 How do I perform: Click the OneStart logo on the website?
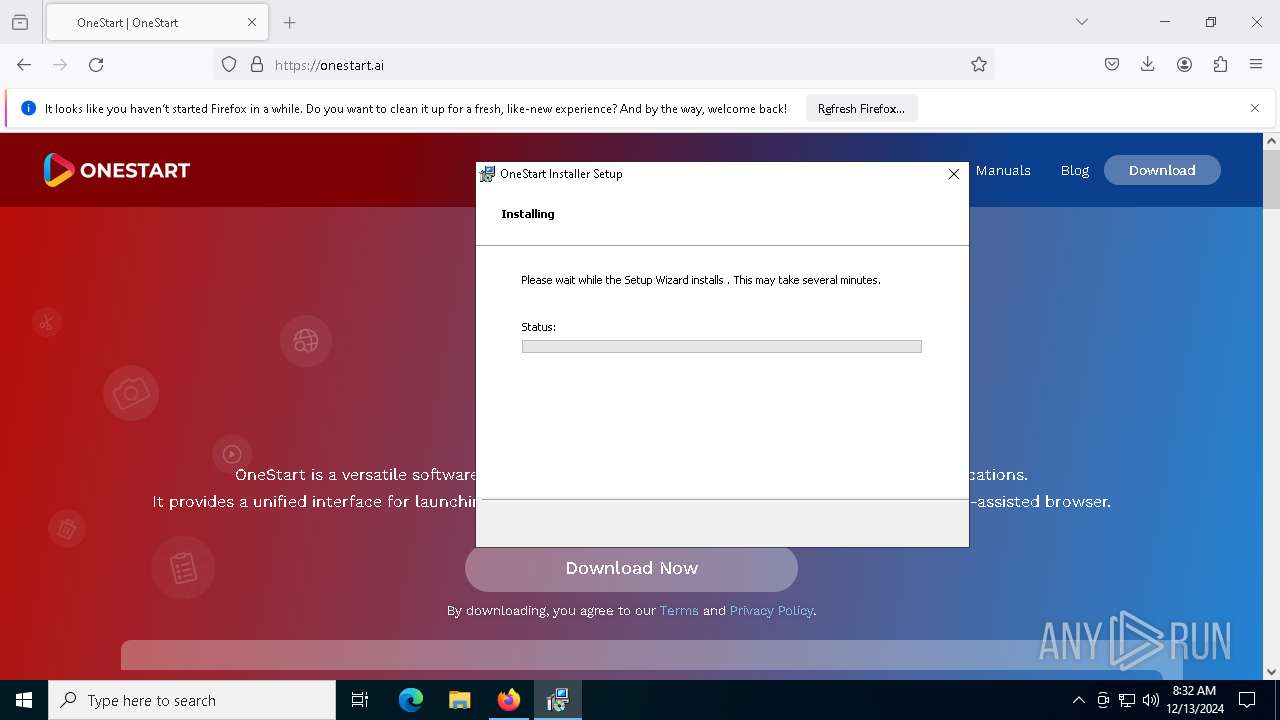pos(116,170)
